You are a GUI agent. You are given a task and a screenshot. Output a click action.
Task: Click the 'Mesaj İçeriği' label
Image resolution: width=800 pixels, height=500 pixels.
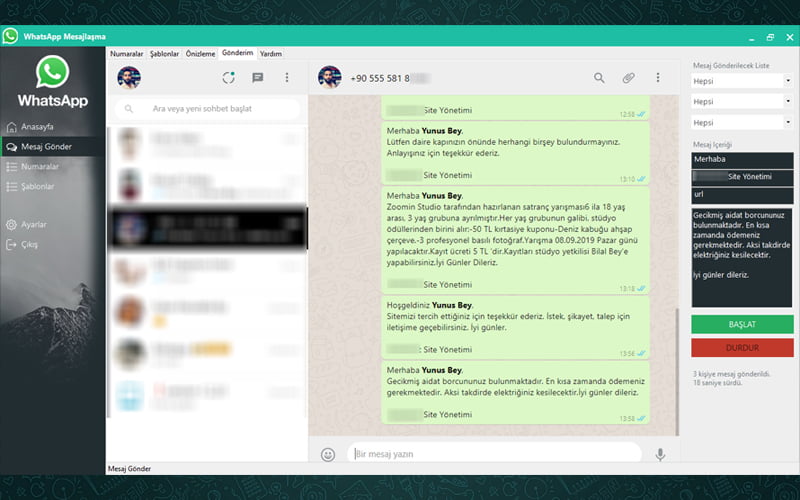712,144
